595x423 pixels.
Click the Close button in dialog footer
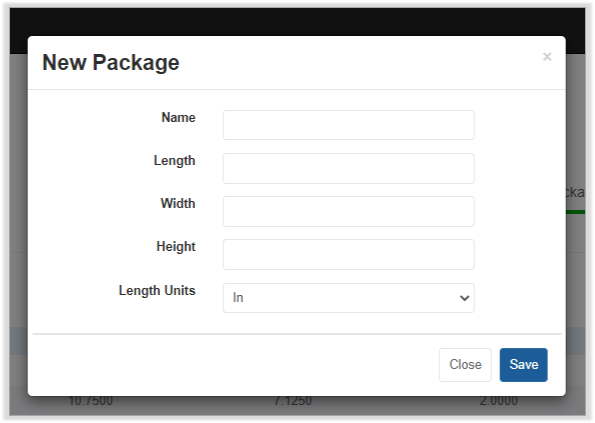click(x=465, y=365)
